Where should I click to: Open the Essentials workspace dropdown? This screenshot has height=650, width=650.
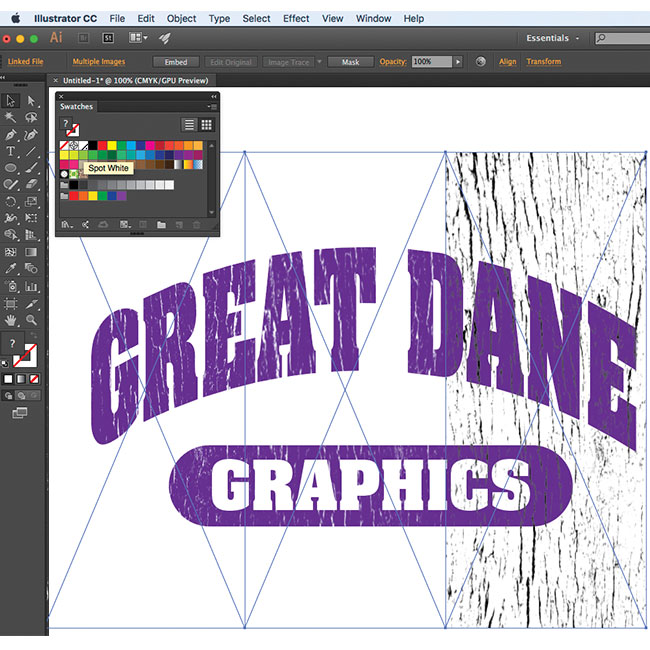tap(552, 38)
